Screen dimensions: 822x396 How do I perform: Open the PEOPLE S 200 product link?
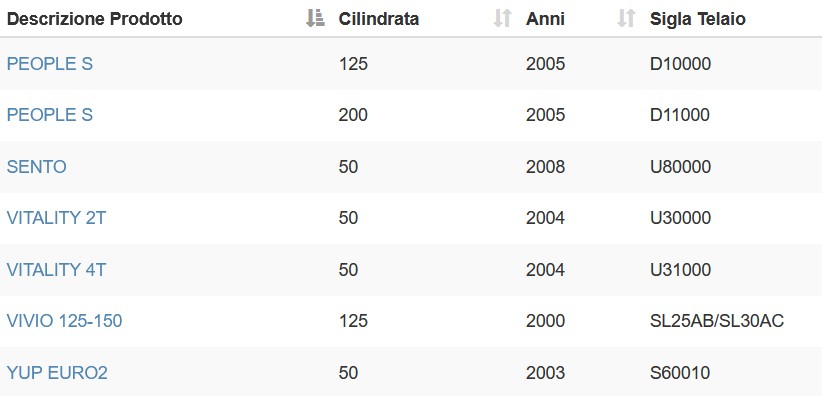pos(49,115)
